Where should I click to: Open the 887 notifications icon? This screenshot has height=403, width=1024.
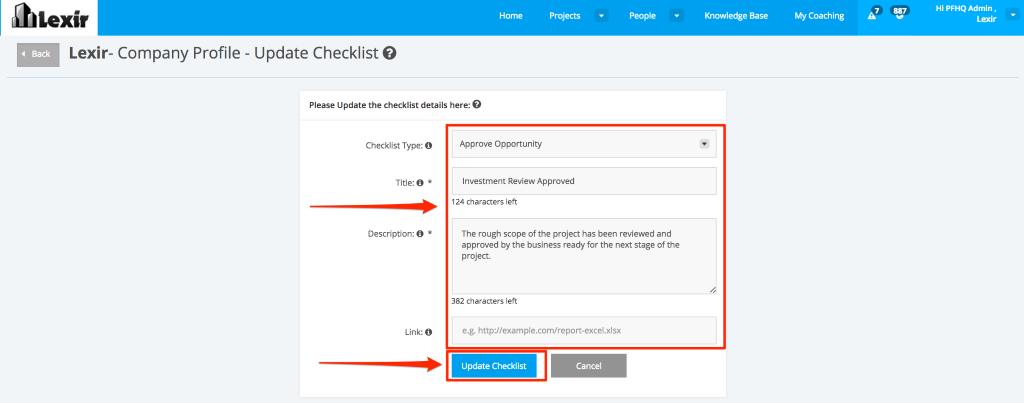[900, 13]
